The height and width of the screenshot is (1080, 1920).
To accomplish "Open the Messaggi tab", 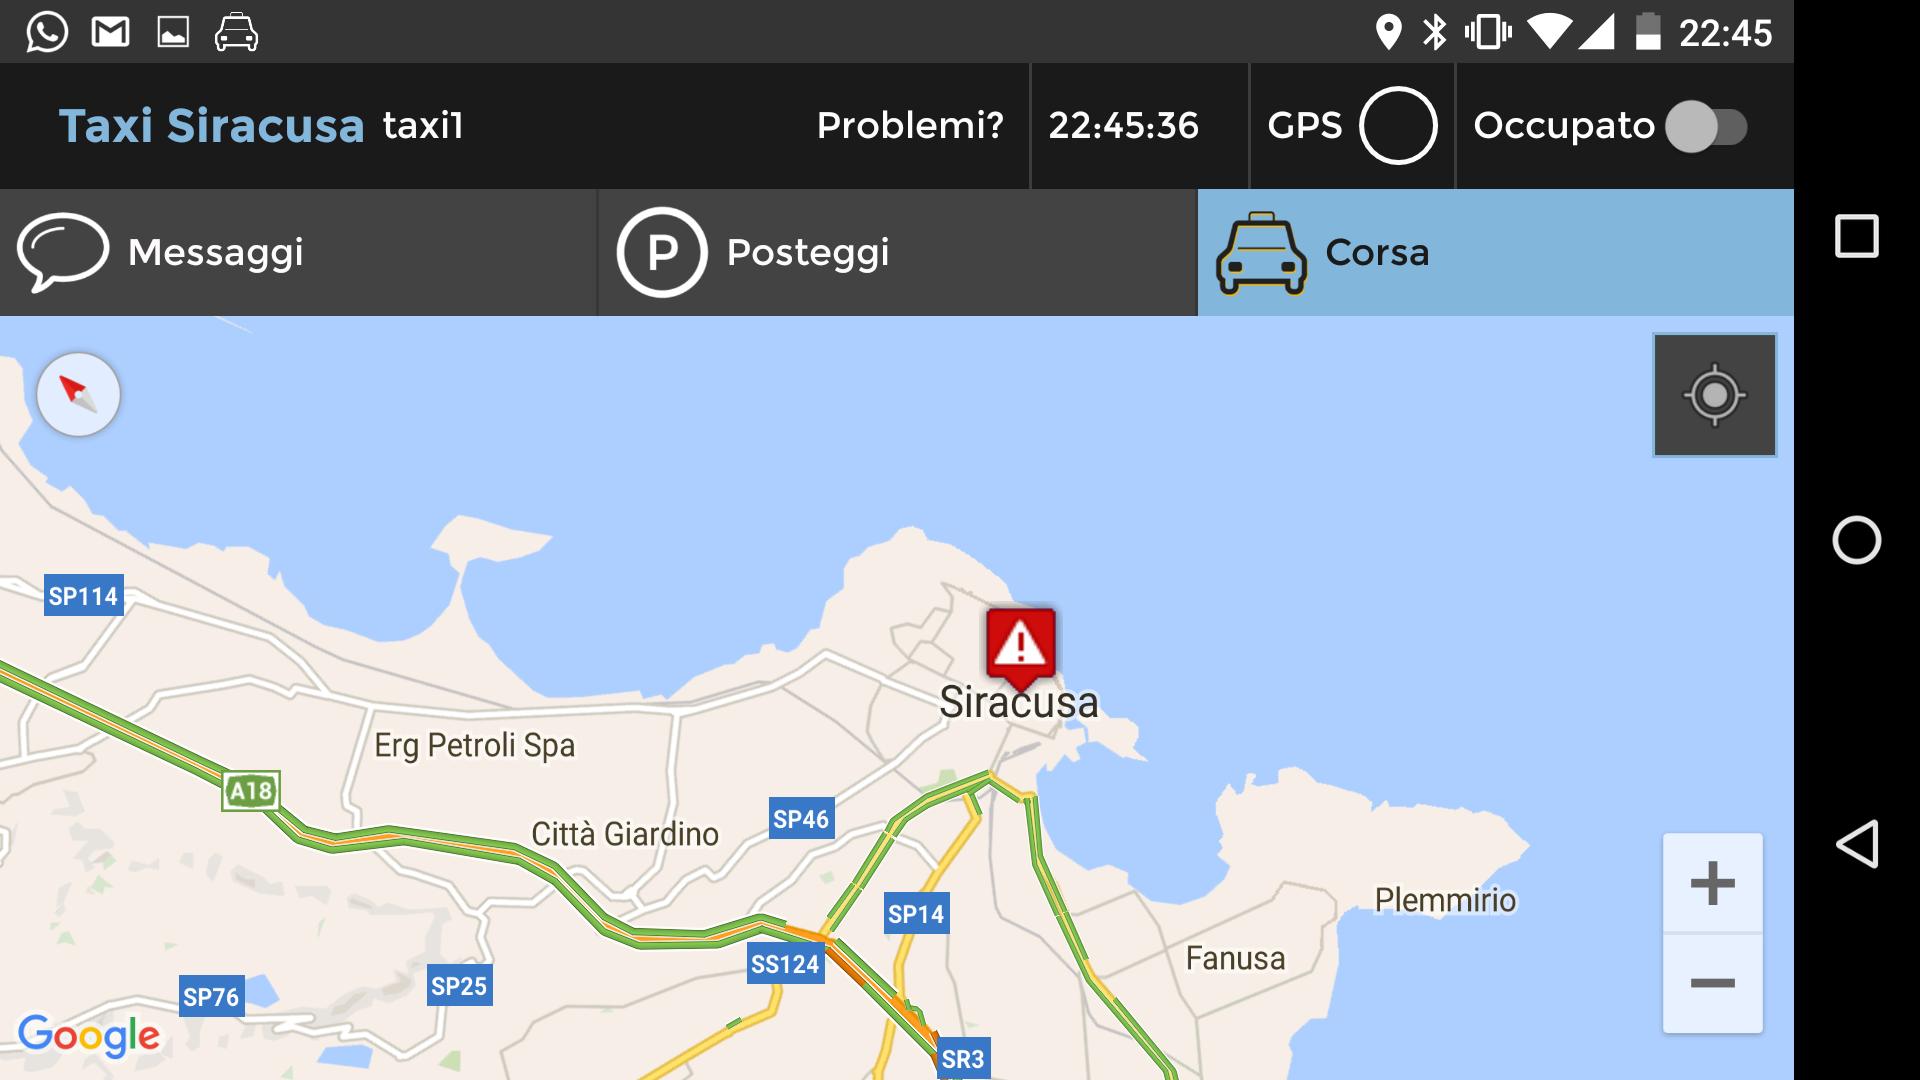I will coord(298,253).
